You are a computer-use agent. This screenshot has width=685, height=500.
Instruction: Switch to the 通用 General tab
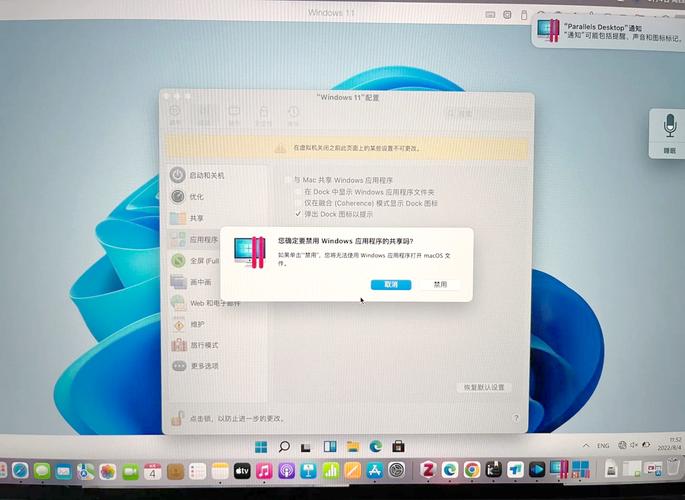[175, 116]
